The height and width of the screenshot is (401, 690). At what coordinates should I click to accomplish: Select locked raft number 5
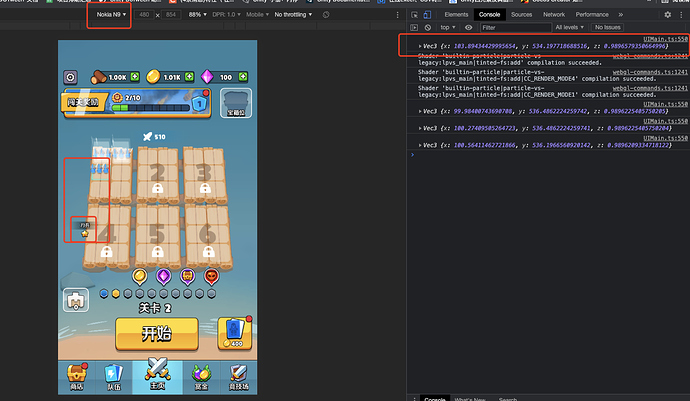point(158,237)
